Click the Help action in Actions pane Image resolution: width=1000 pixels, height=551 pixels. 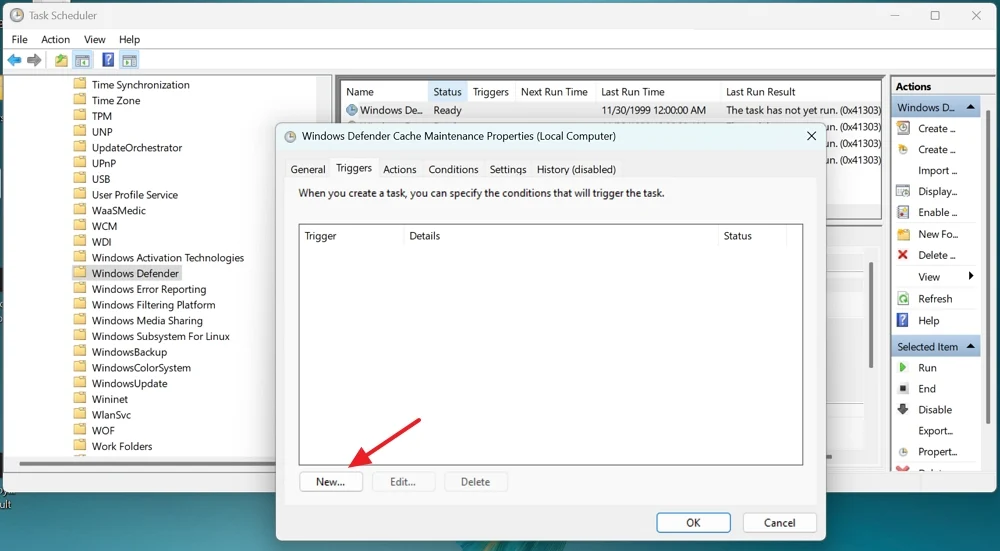[x=928, y=321]
